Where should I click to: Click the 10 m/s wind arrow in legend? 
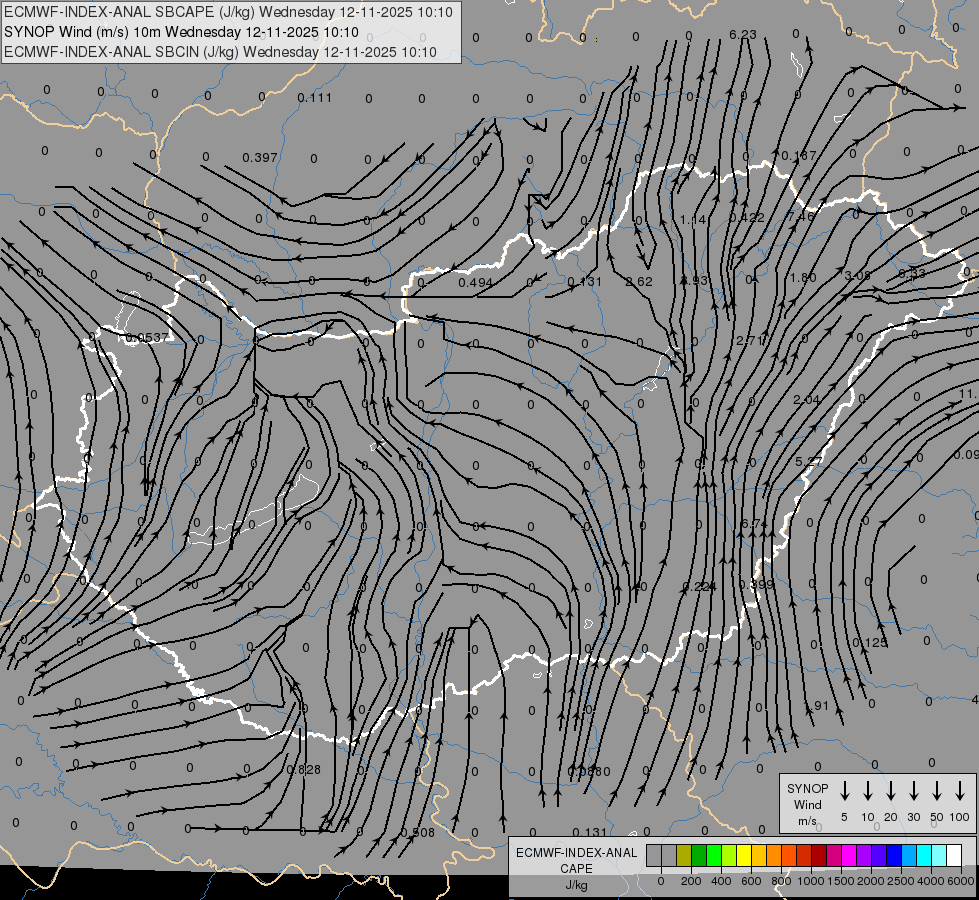tap(867, 791)
